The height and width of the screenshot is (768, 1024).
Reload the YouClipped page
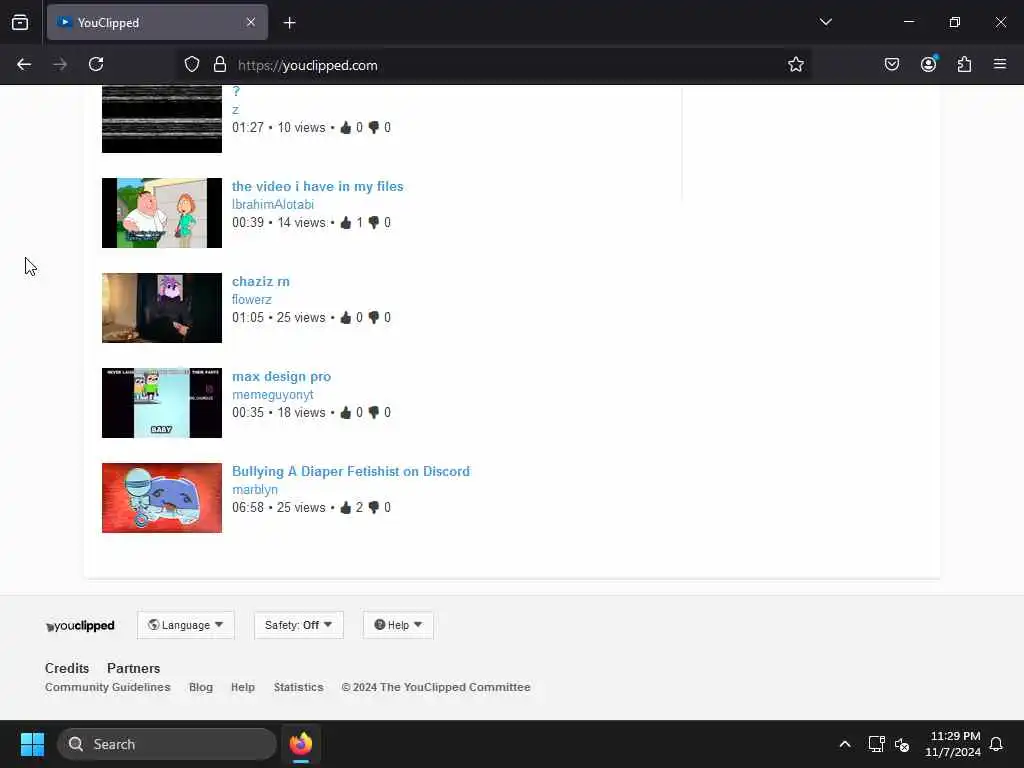click(96, 65)
